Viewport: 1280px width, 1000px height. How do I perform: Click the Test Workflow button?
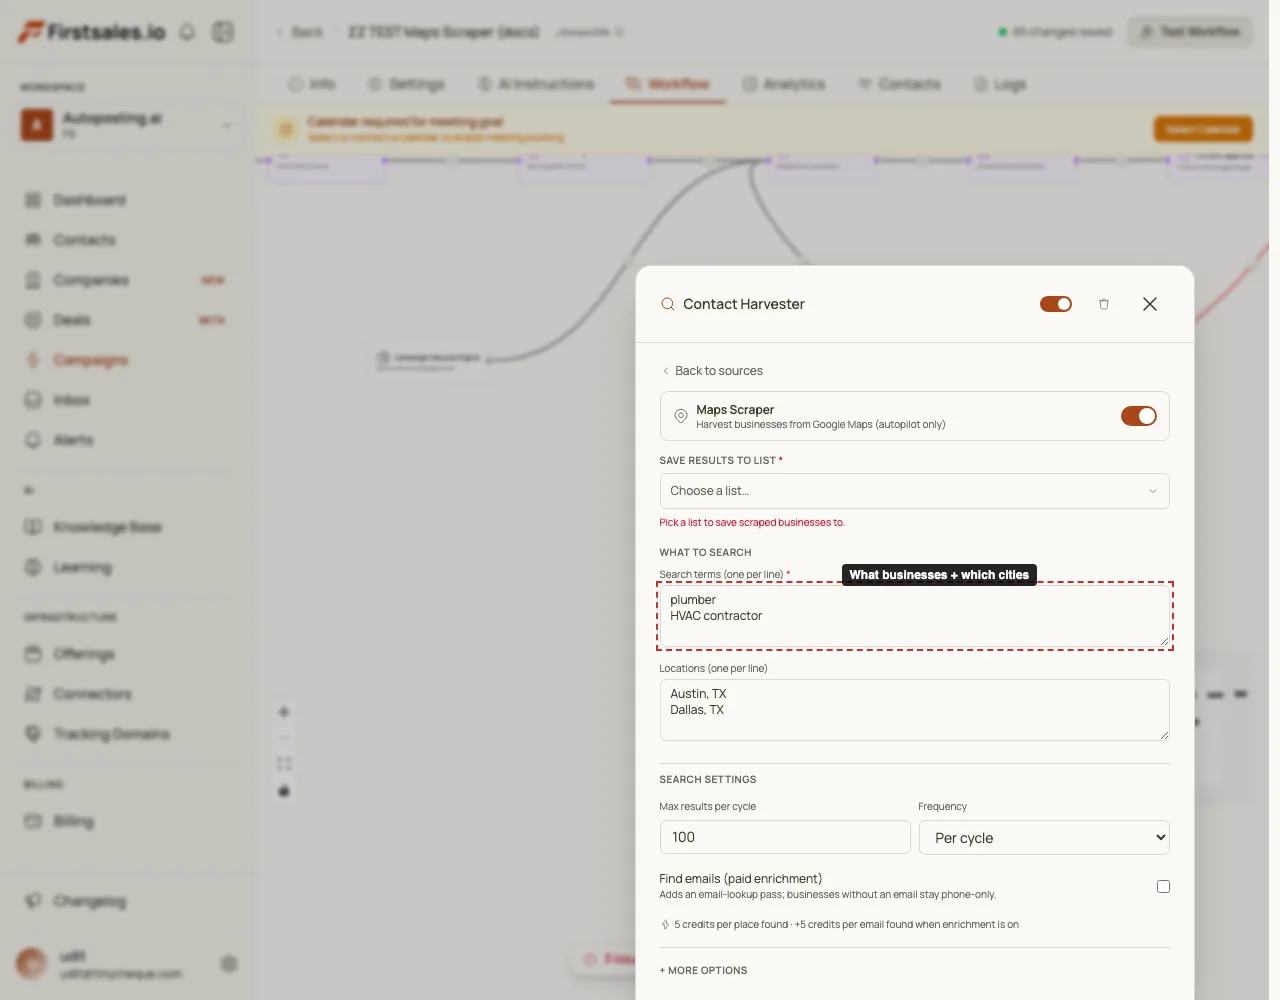(x=1190, y=32)
